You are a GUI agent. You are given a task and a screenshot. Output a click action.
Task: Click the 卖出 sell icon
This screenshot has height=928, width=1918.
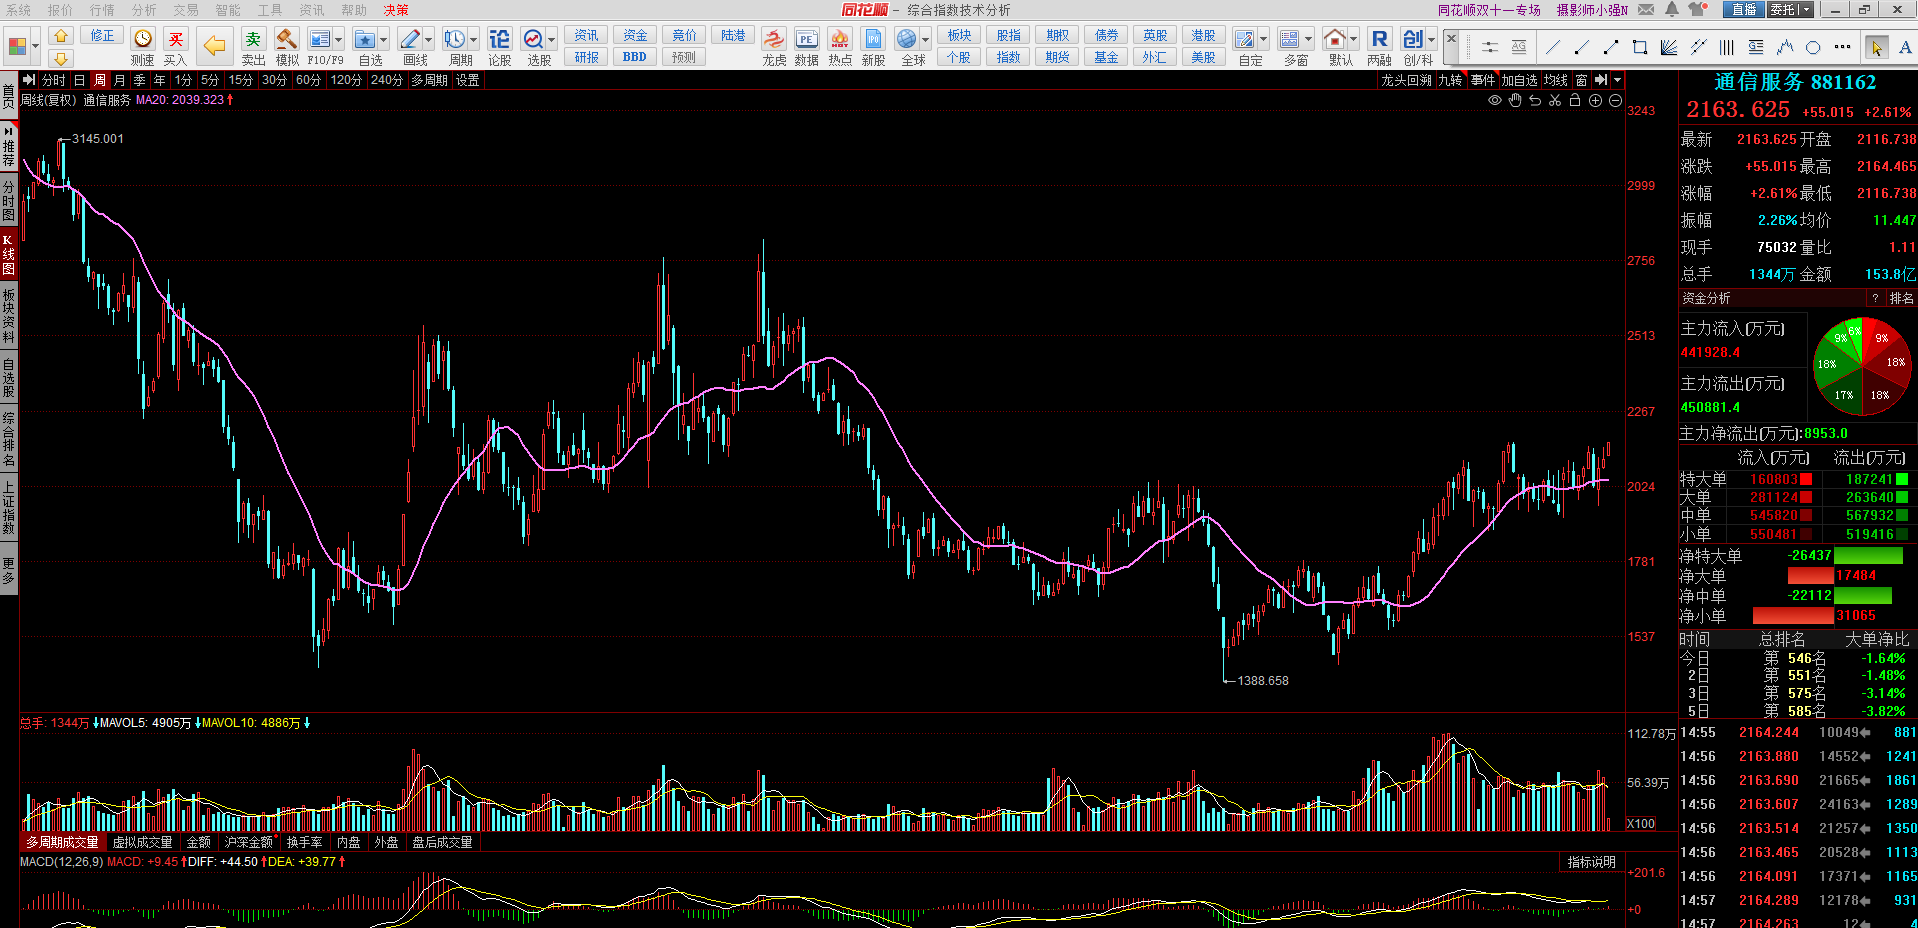(253, 39)
